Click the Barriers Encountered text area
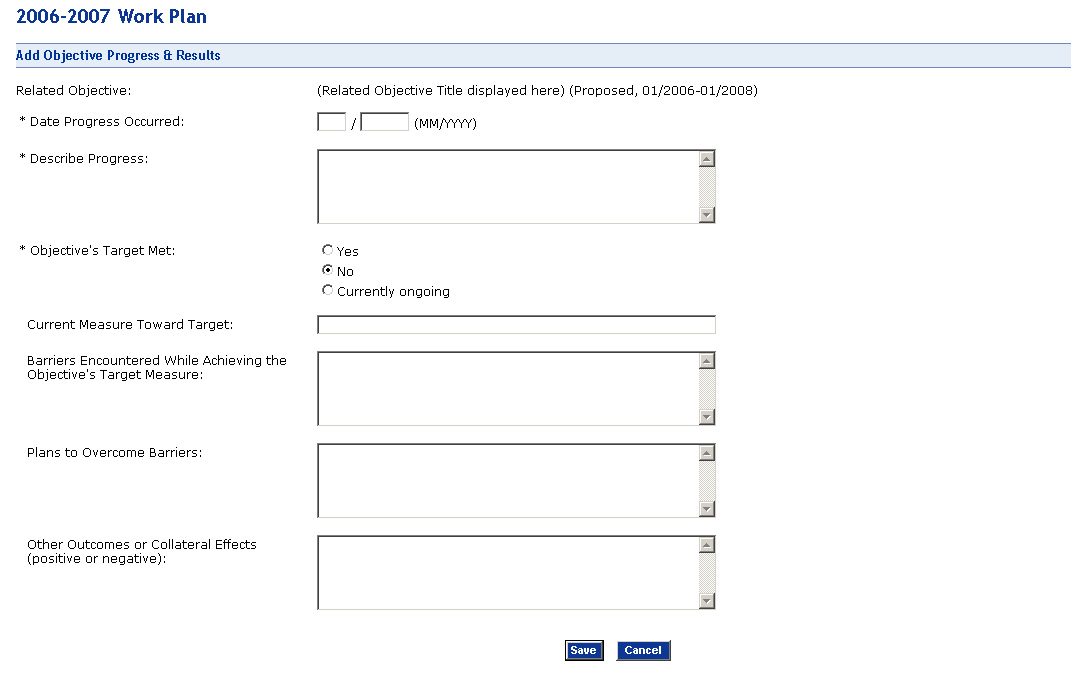Screen dimensions: 1071x675 [x=508, y=389]
